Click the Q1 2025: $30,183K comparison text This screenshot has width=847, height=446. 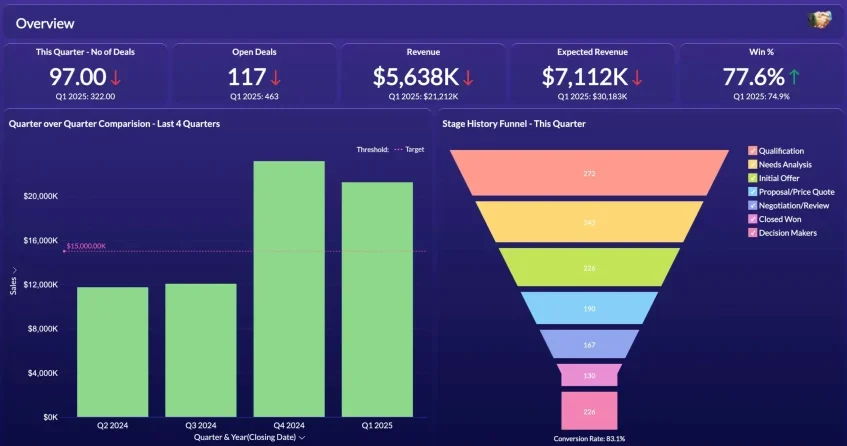pyautogui.click(x=593, y=96)
